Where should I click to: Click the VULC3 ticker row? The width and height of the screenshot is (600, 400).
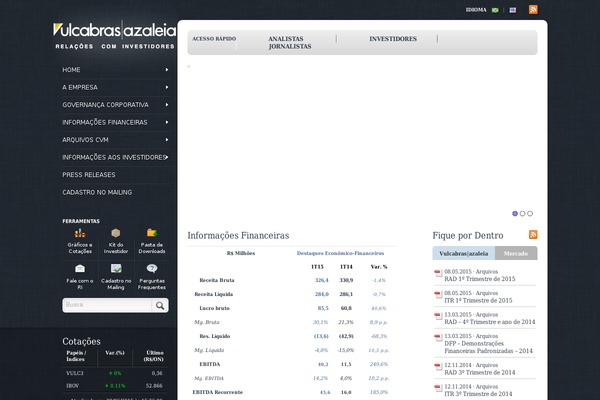pos(114,373)
